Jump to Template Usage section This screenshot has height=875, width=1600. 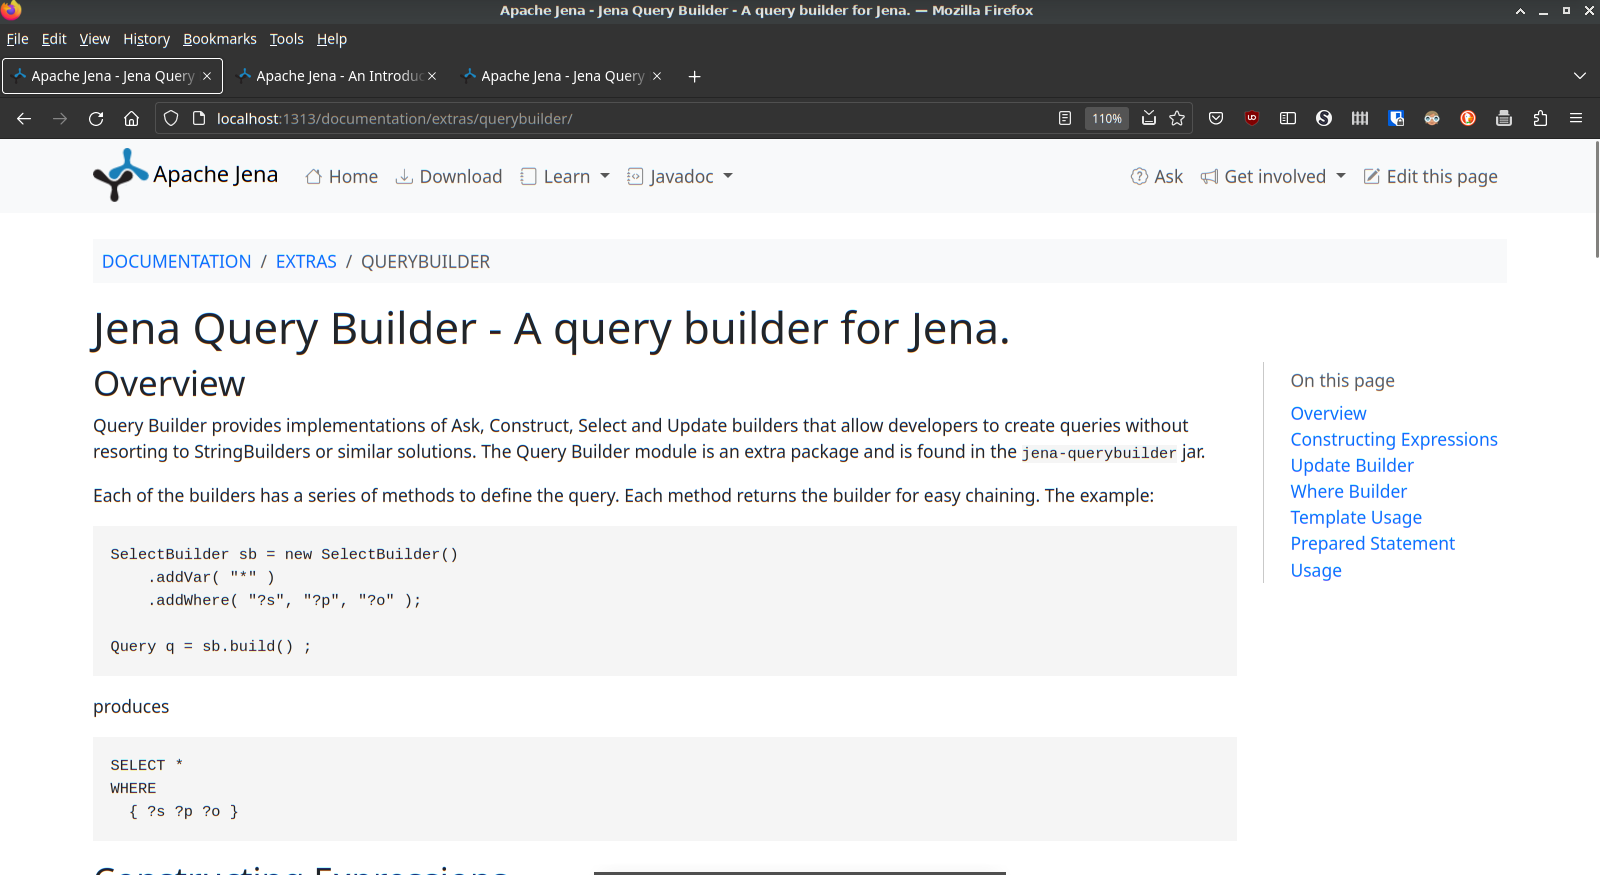click(1356, 517)
